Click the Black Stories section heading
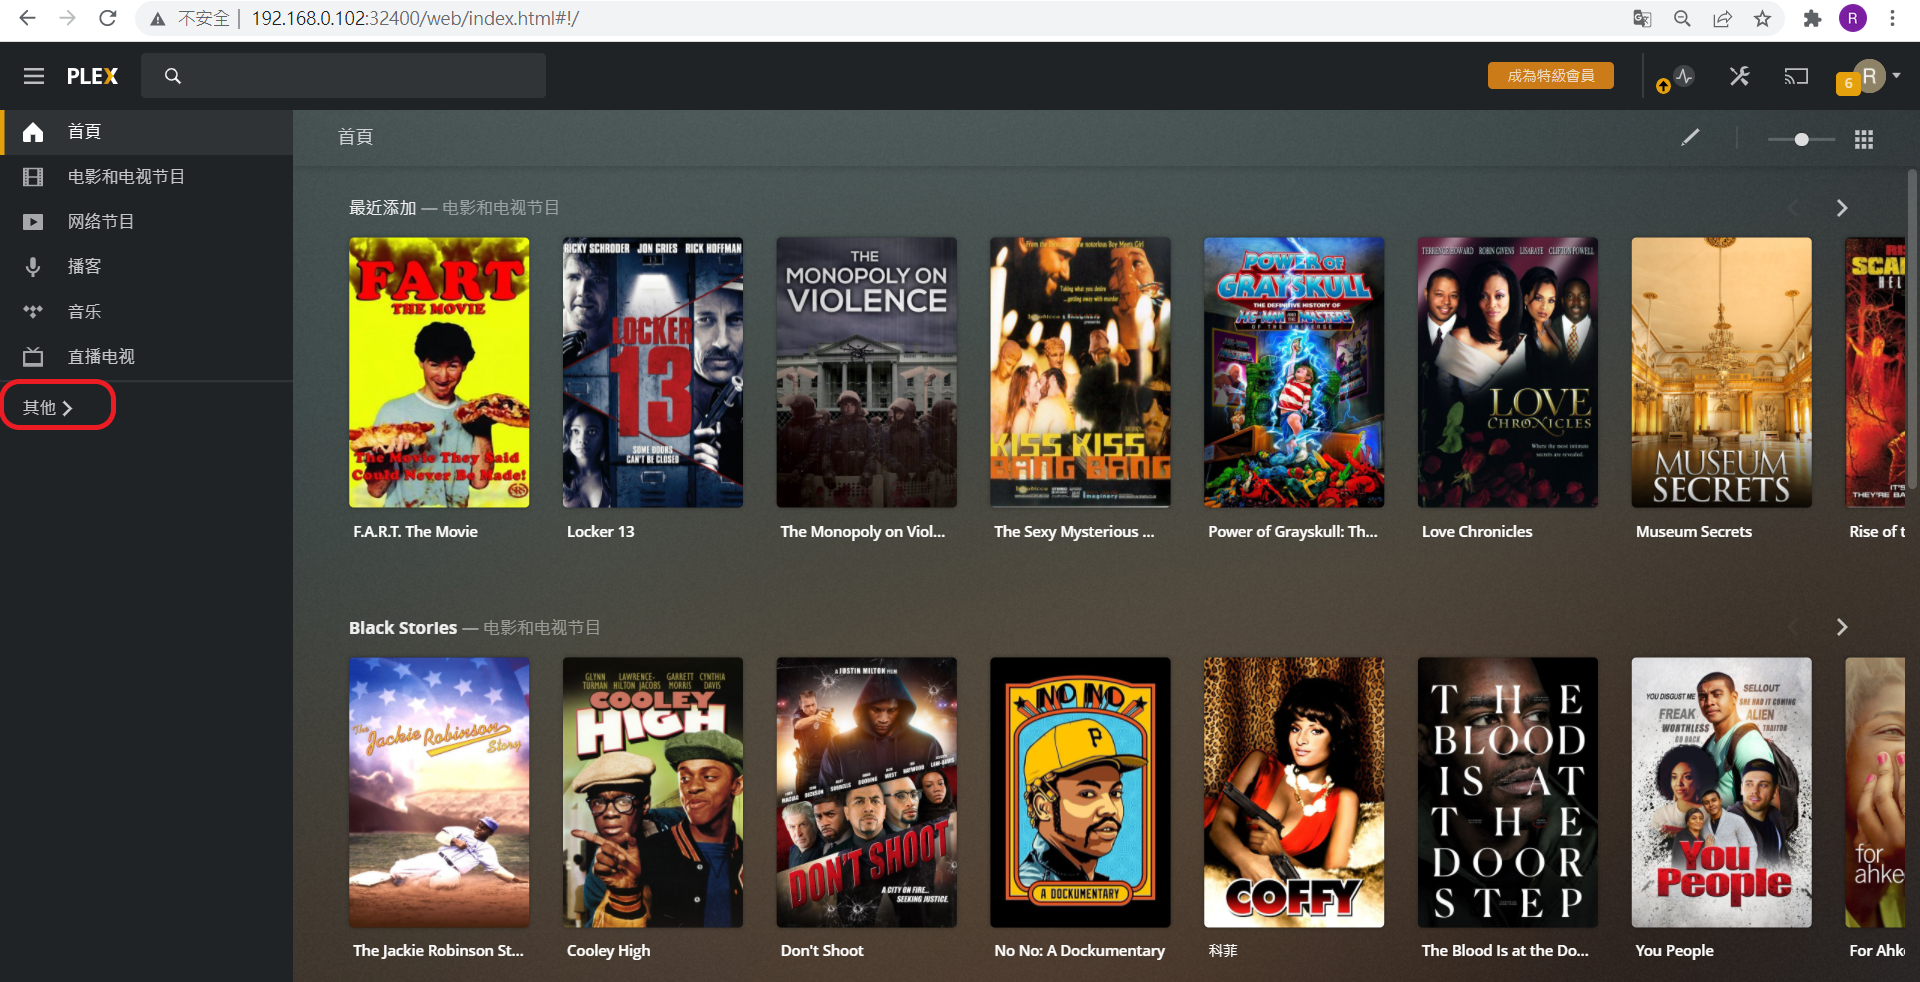This screenshot has width=1920, height=982. pyautogui.click(x=403, y=628)
